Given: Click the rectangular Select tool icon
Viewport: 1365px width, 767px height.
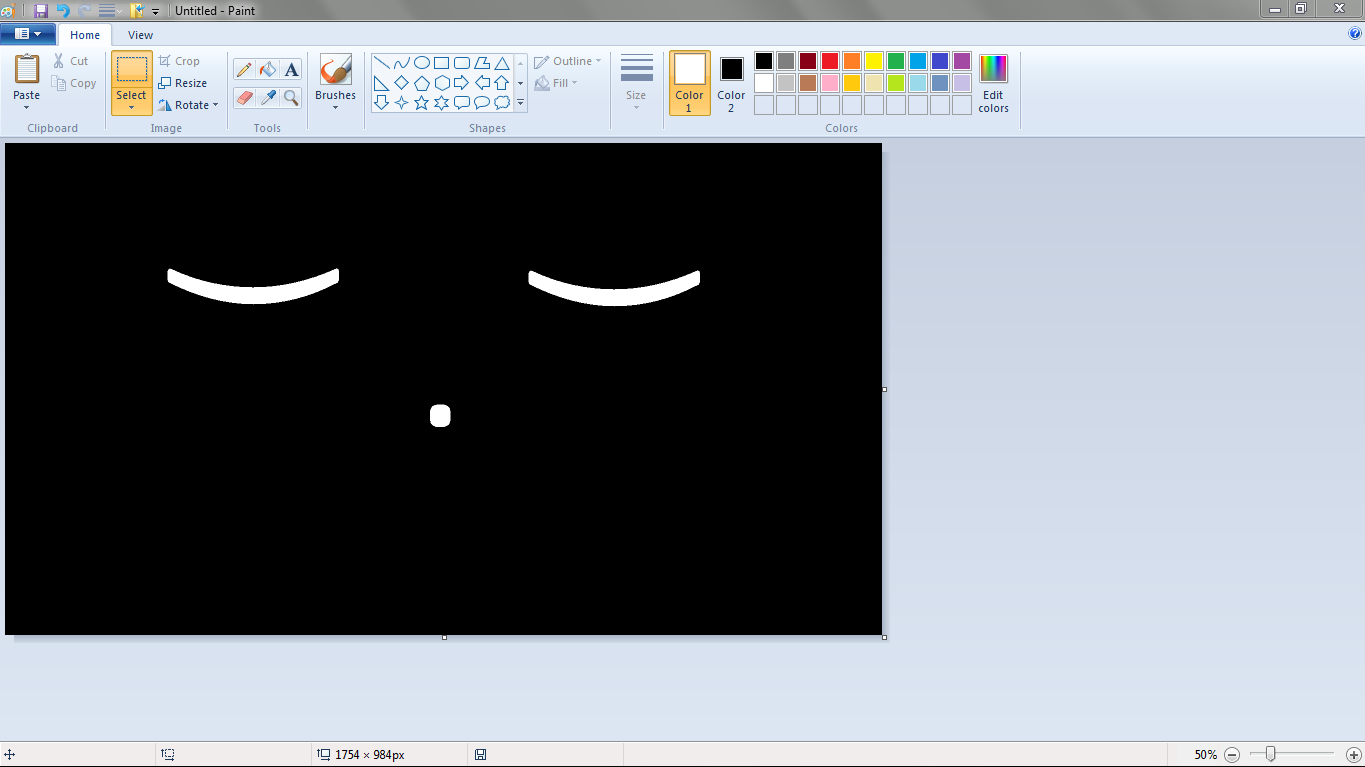Looking at the screenshot, I should [x=131, y=69].
